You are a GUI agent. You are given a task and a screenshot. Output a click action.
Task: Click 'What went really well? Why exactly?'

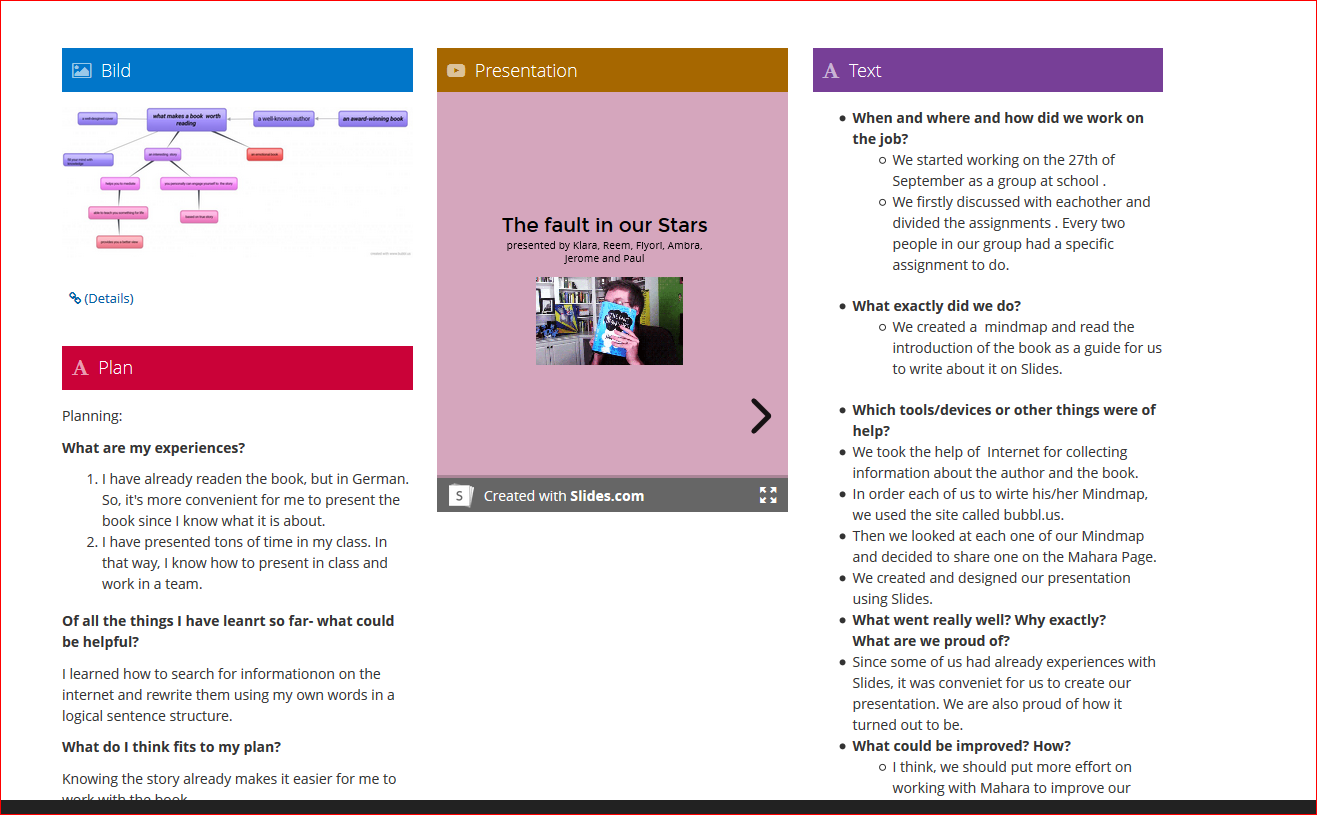(979, 620)
